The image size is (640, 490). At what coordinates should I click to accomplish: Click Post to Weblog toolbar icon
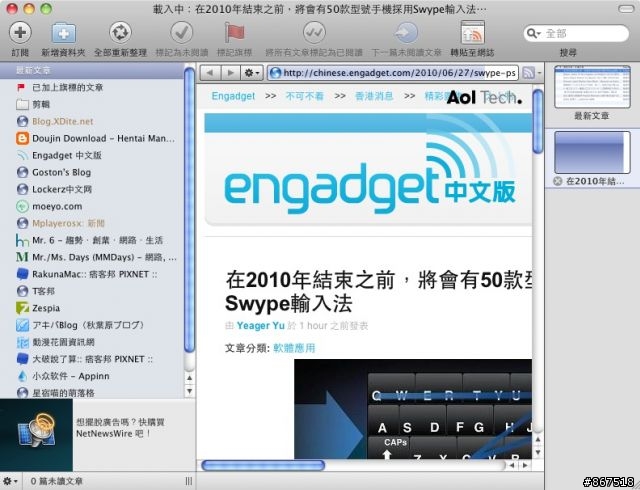click(x=472, y=32)
